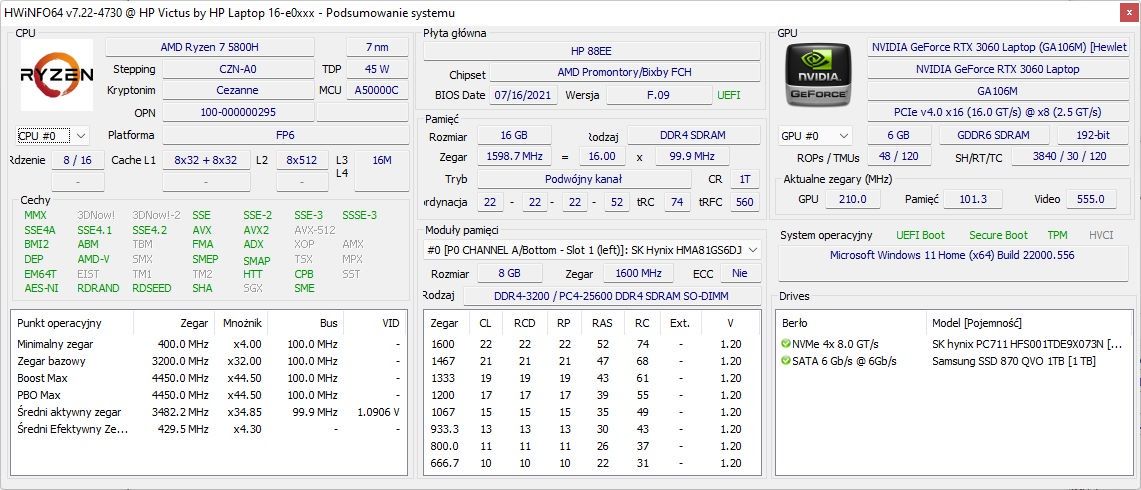Image resolution: width=1141 pixels, height=490 pixels.
Task: Click the A50000C MCU value
Action: point(377,90)
